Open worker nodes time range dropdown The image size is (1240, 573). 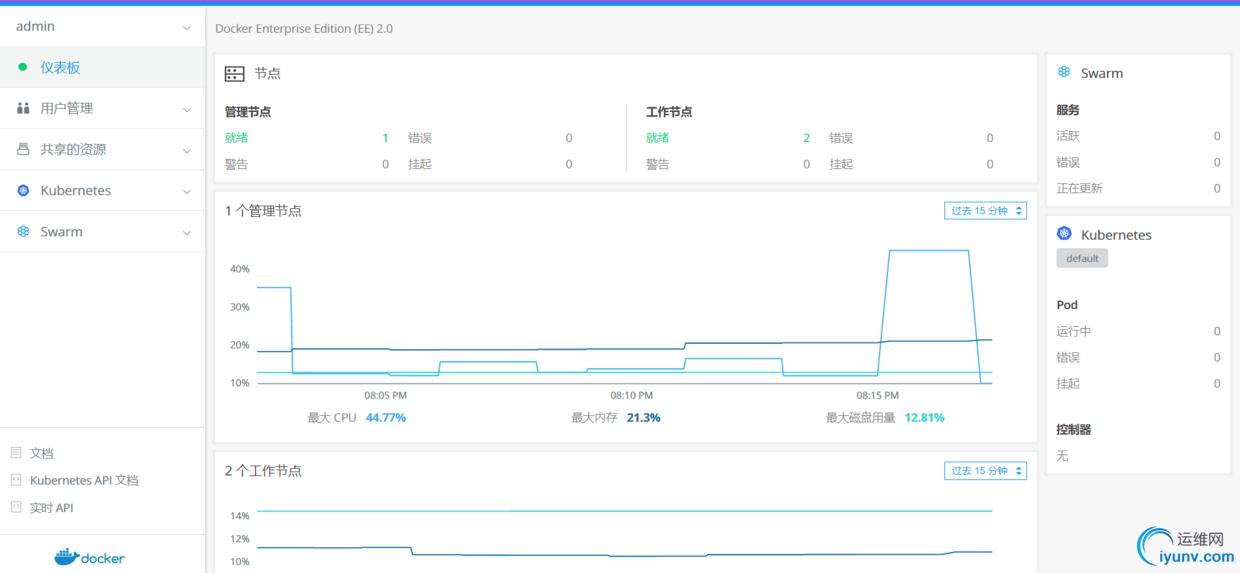pyautogui.click(x=985, y=470)
